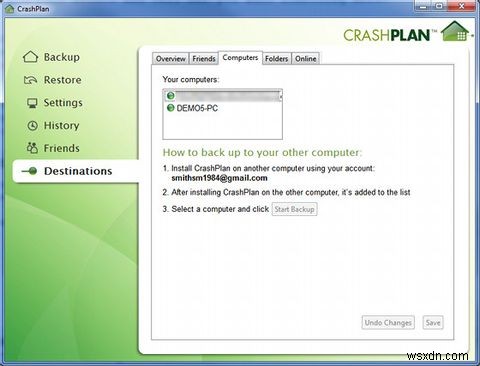Close the CrashPlan window
Image resolution: width=480 pixels, height=366 pixels.
click(x=461, y=6)
